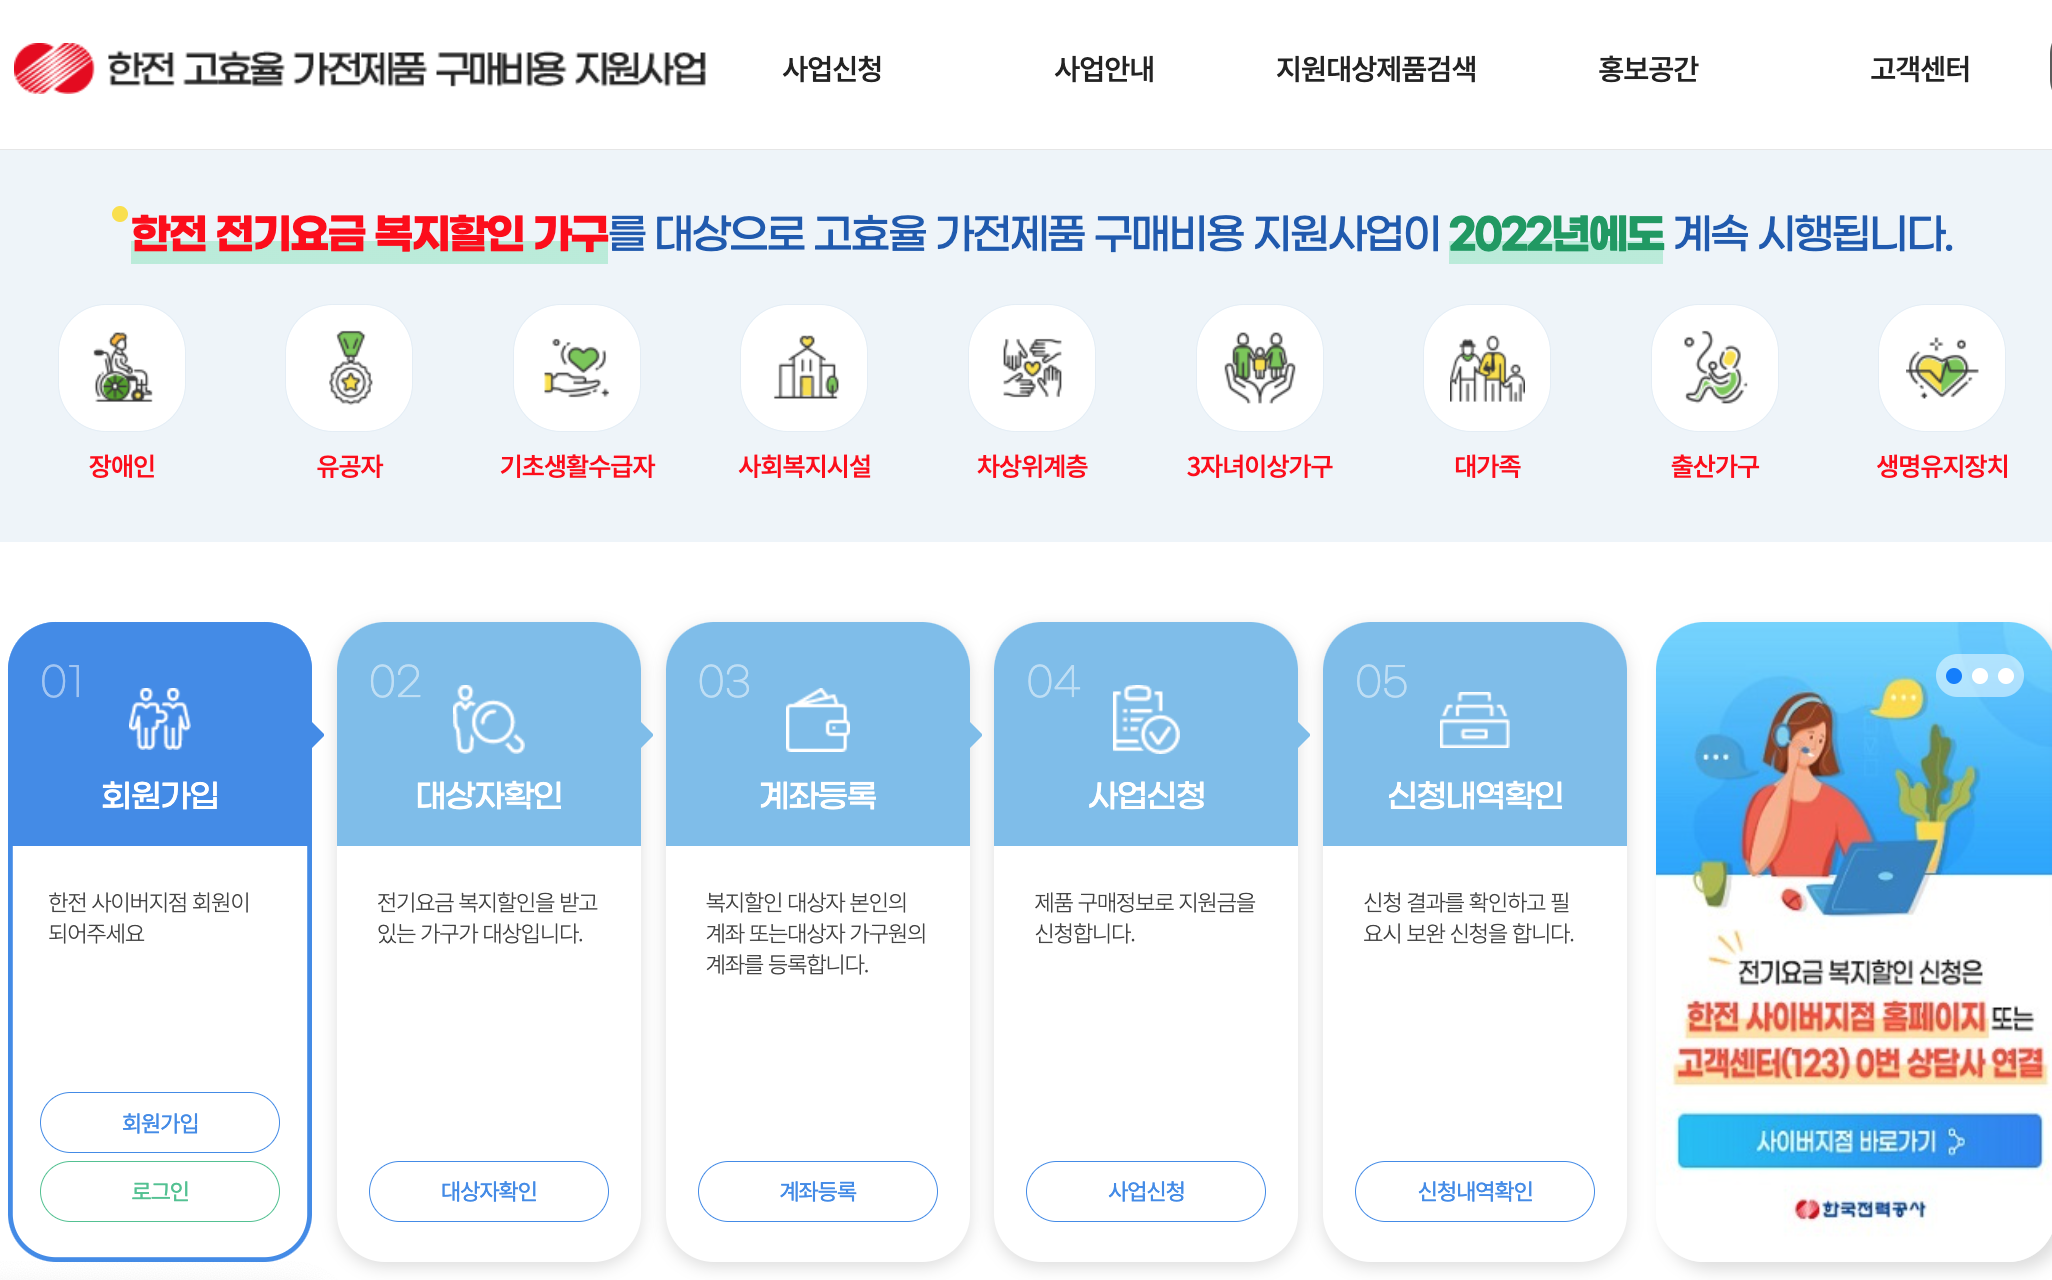Open the 사업신청 menu
Image resolution: width=2052 pixels, height=1280 pixels.
(832, 69)
